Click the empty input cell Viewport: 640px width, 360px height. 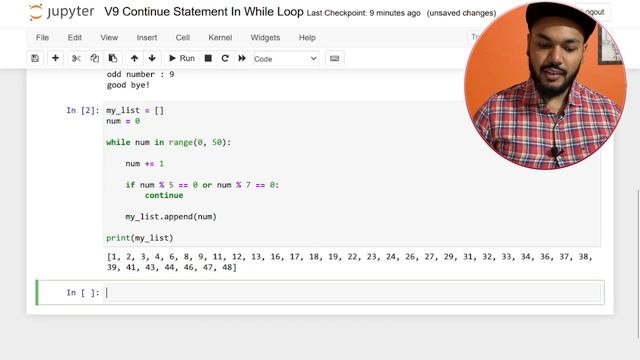(x=353, y=293)
